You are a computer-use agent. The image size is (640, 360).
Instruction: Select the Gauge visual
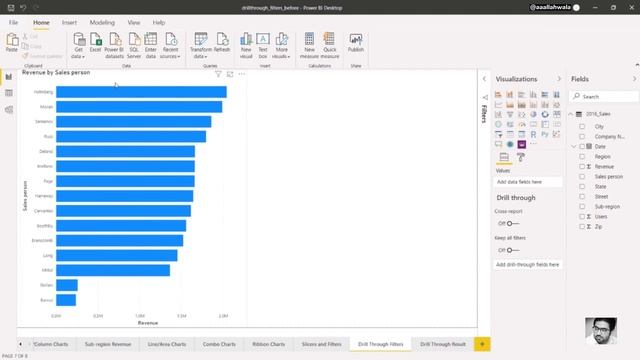[x=522, y=124]
